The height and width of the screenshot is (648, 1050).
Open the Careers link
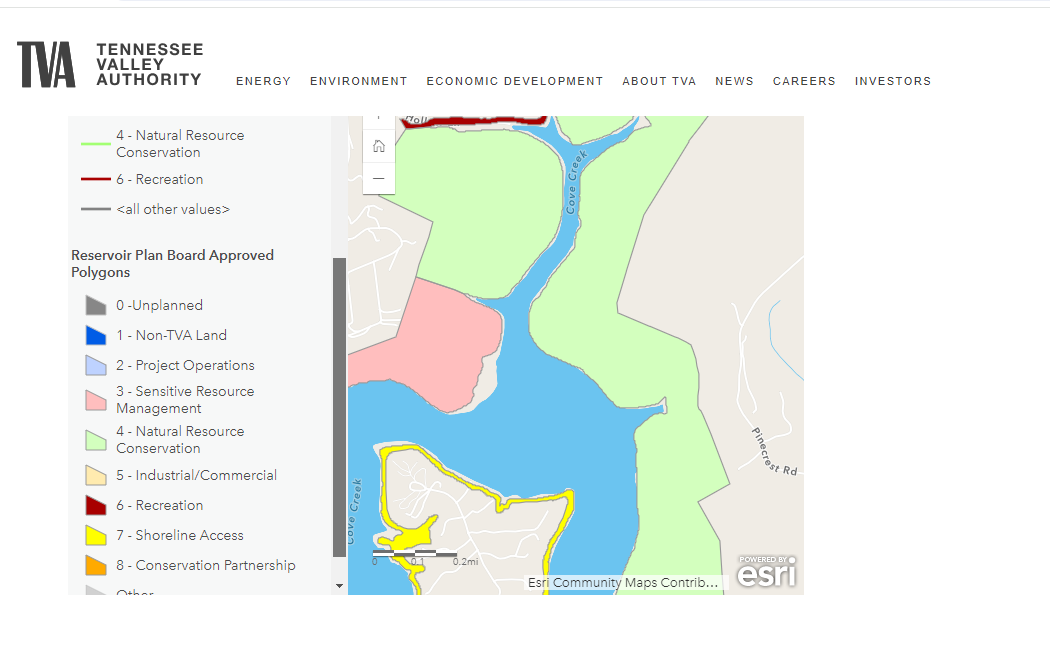tap(804, 81)
